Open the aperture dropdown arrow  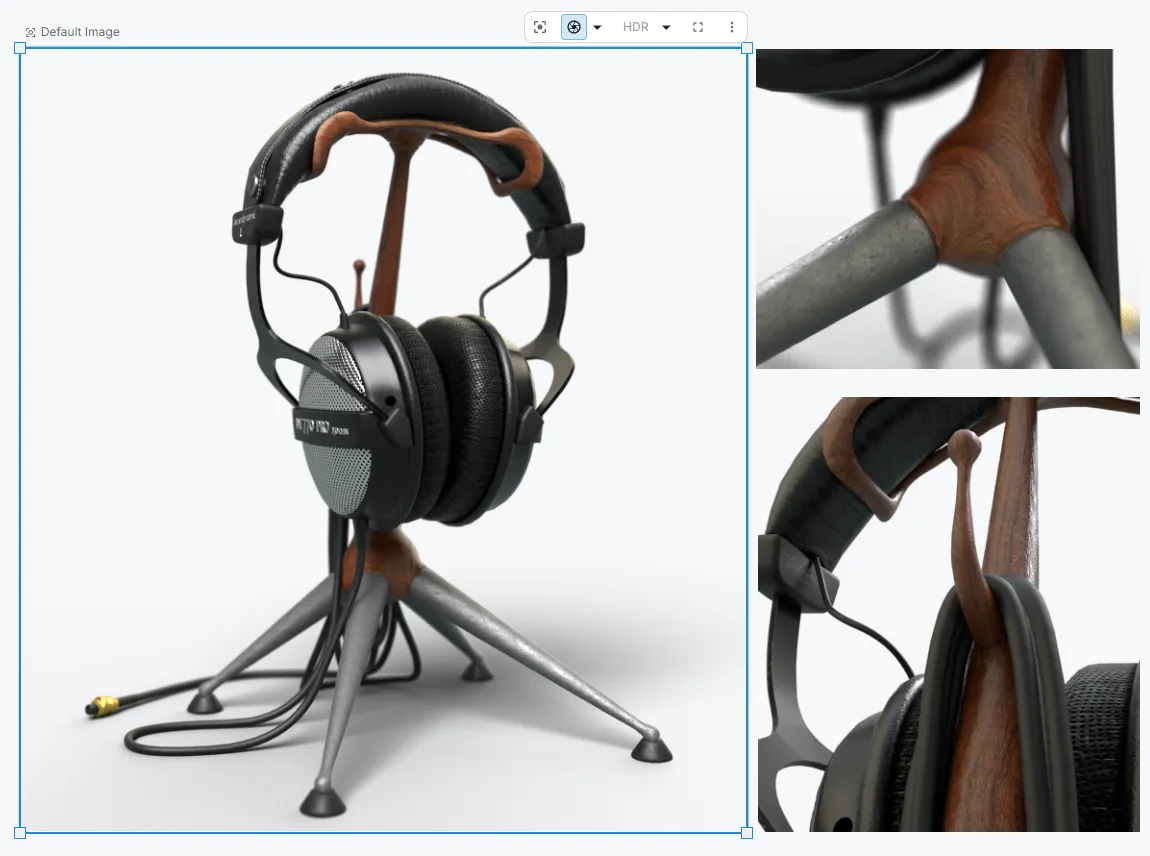(597, 27)
